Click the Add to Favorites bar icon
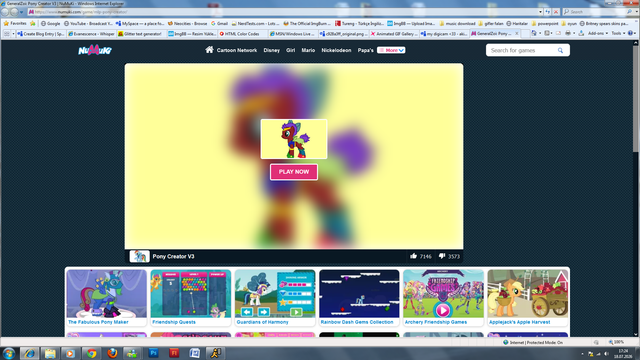Image resolution: width=640 pixels, height=360 pixels. point(33,23)
